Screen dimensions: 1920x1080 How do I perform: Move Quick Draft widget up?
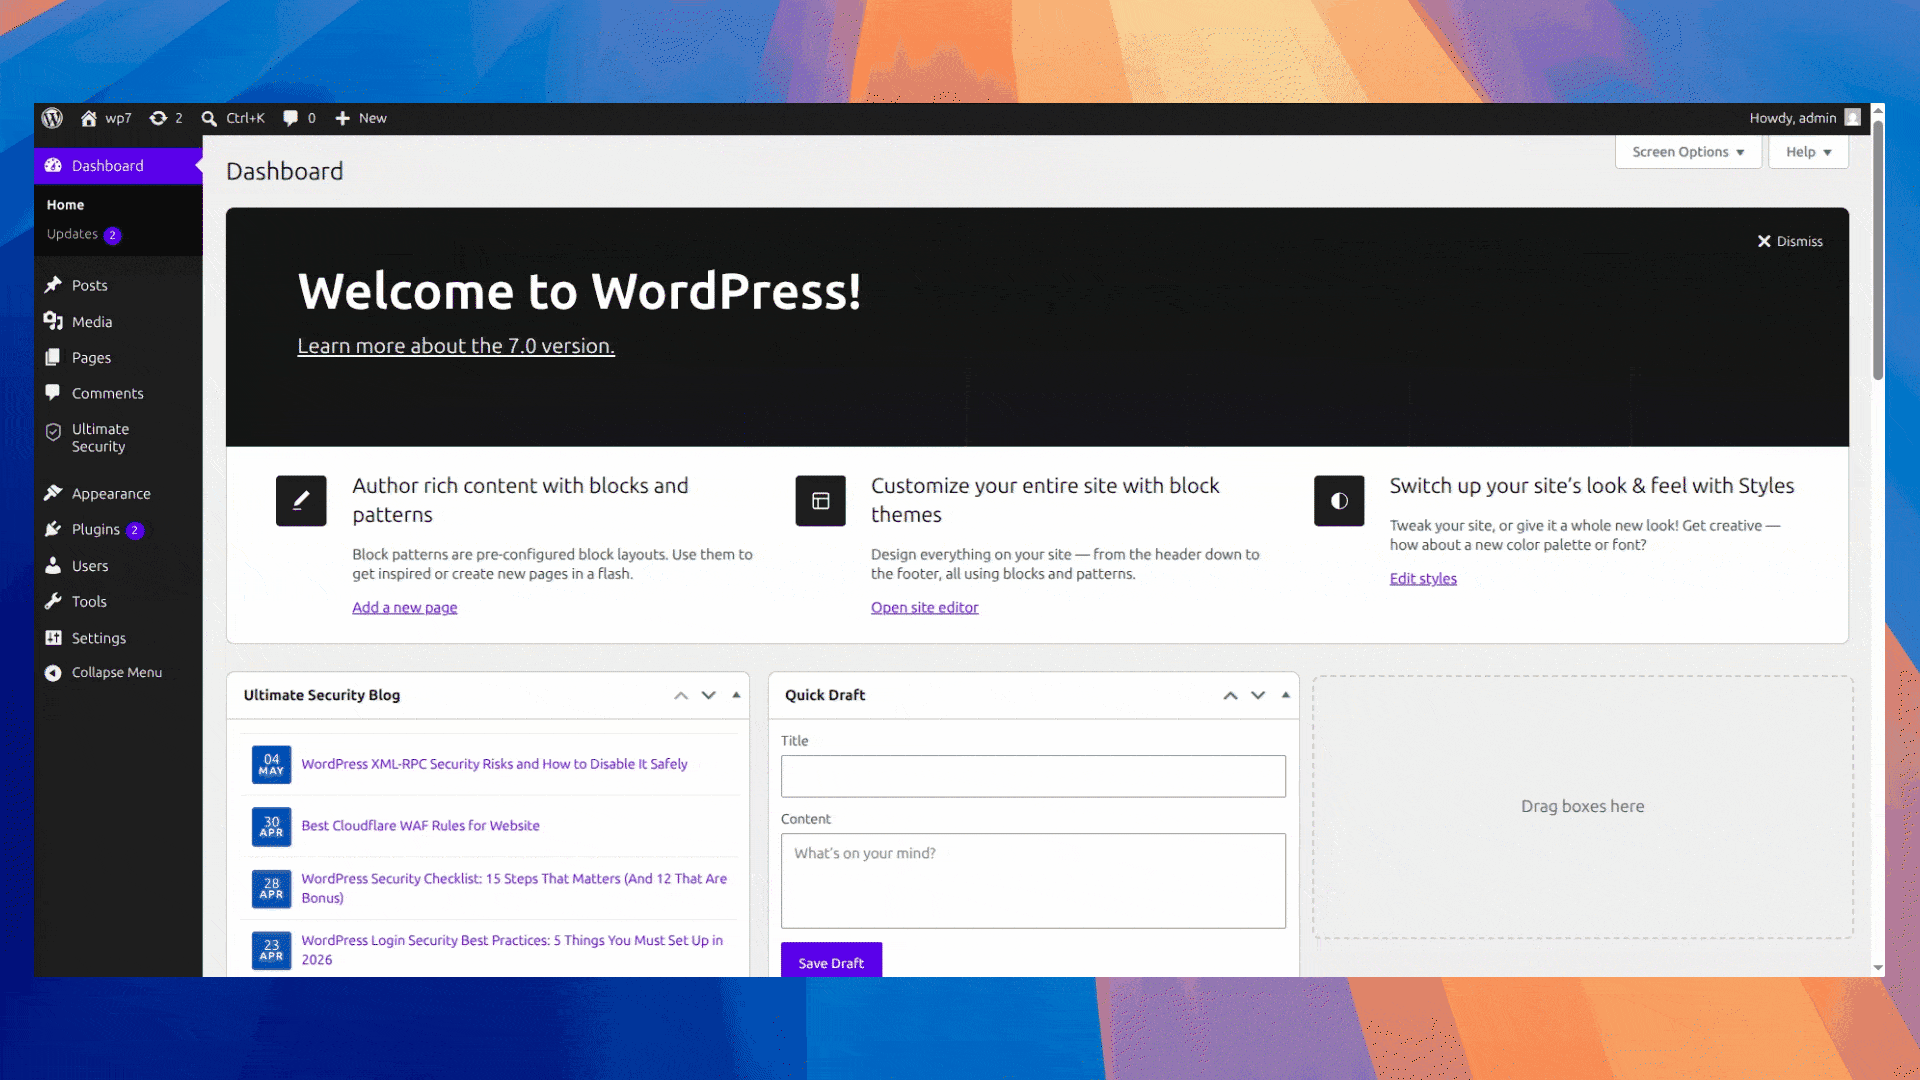1230,696
